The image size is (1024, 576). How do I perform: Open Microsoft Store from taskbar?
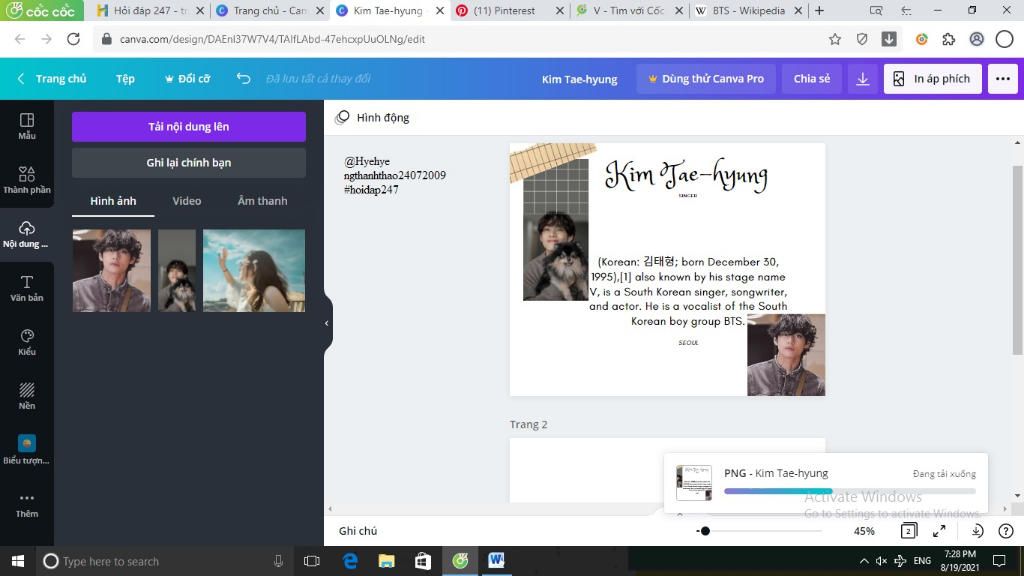point(423,561)
